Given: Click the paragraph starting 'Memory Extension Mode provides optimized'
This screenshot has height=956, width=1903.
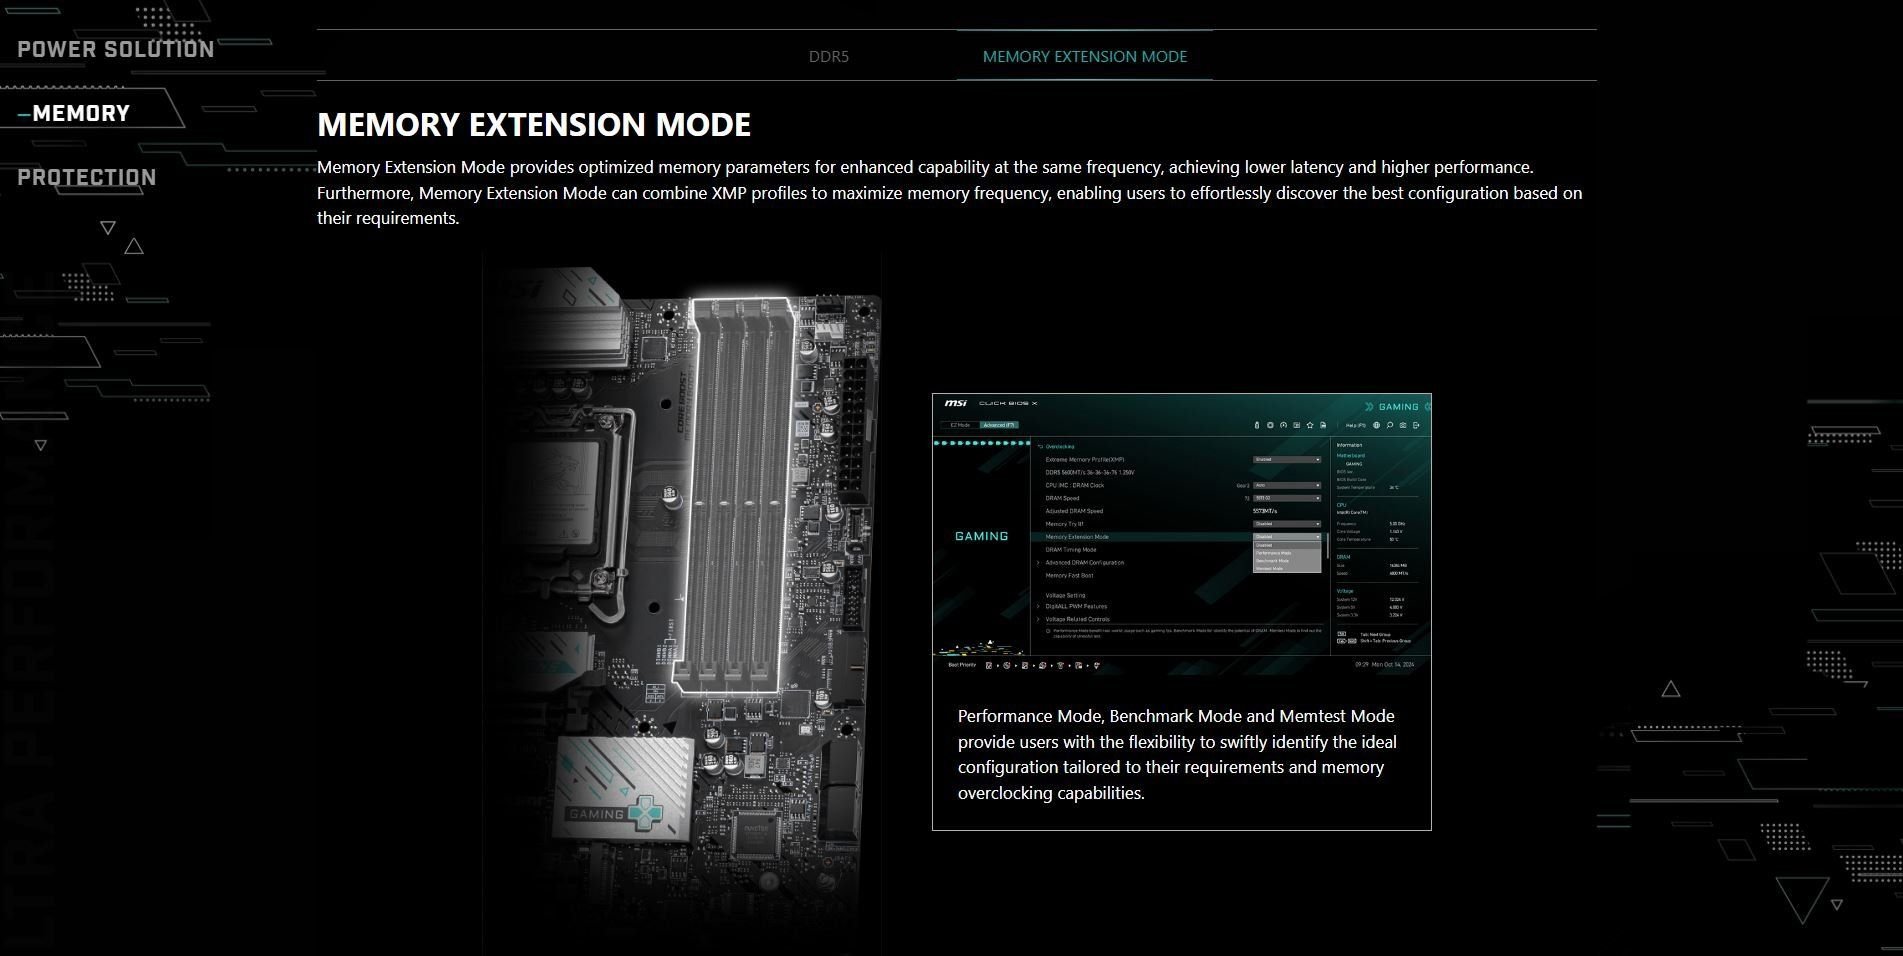Looking at the screenshot, I should 950,192.
